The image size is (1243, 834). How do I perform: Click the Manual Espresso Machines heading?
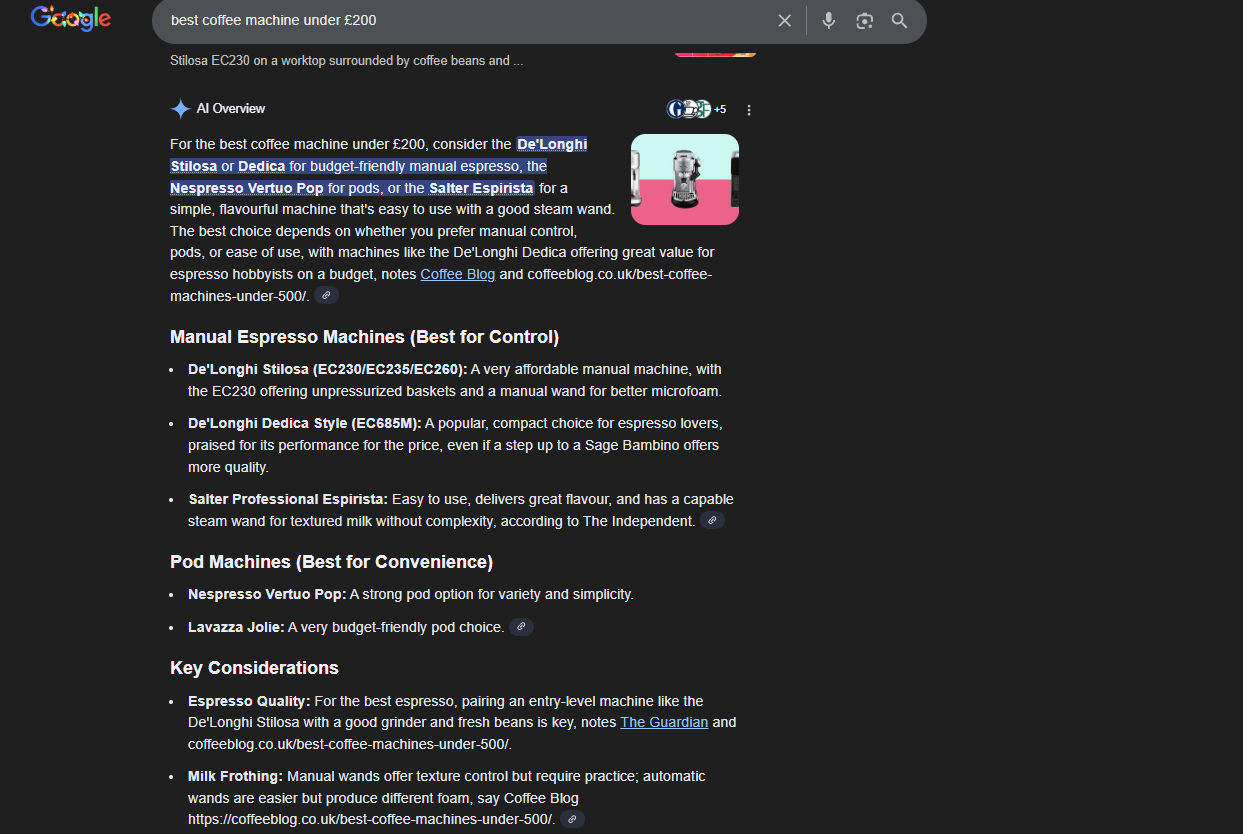tap(364, 337)
